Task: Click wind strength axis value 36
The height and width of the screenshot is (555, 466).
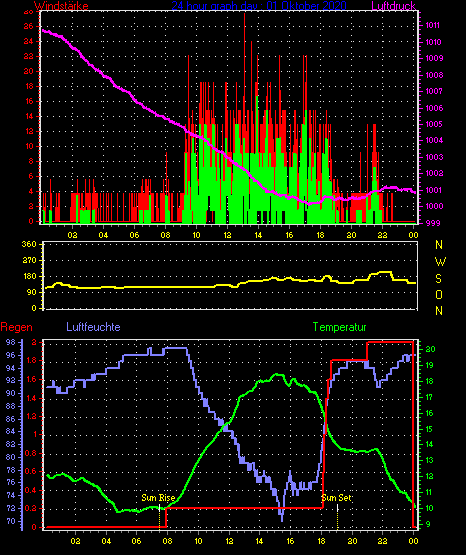Action: click(x=29, y=27)
